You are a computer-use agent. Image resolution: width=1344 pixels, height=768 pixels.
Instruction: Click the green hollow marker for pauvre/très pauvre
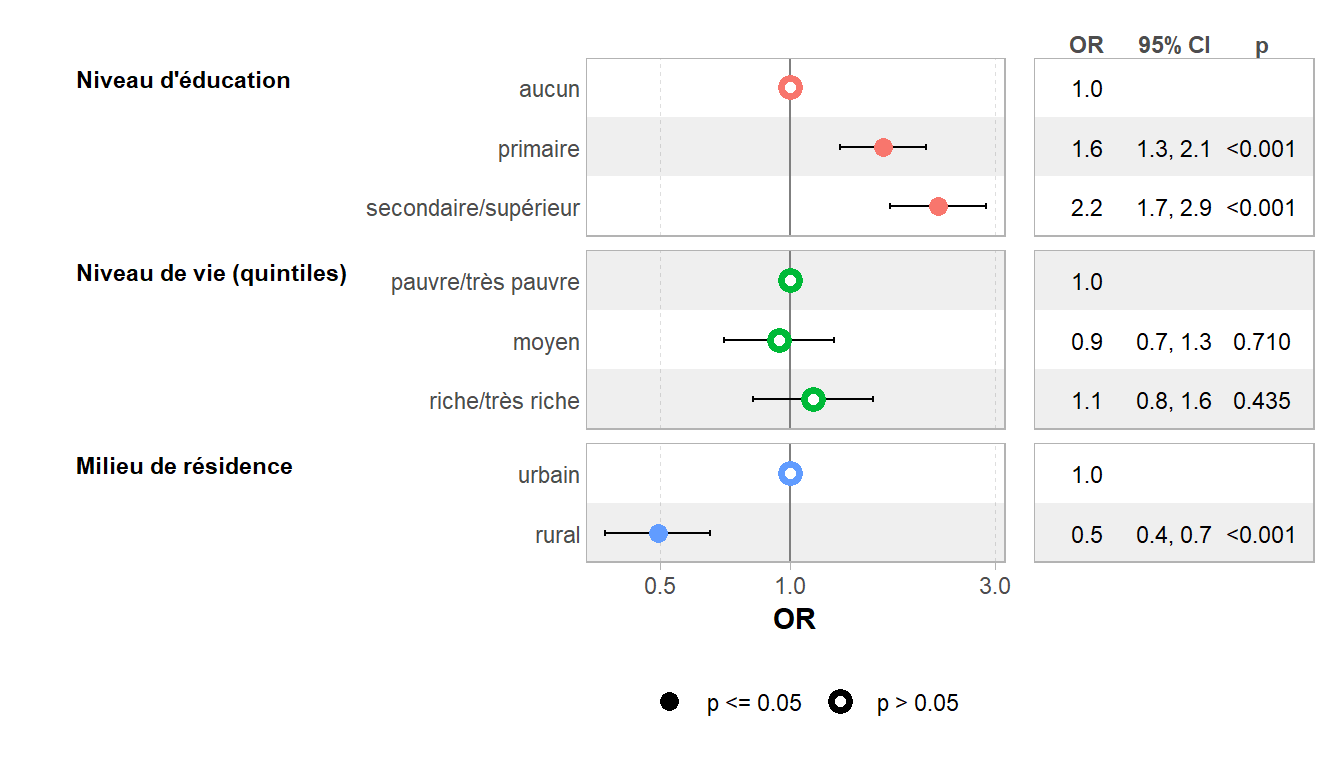790,281
